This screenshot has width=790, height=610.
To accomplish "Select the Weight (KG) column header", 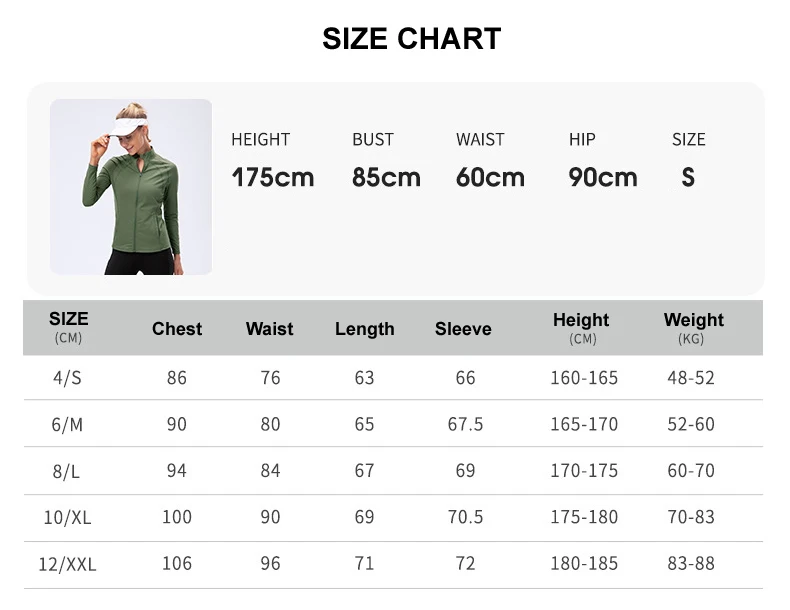I will point(693,327).
